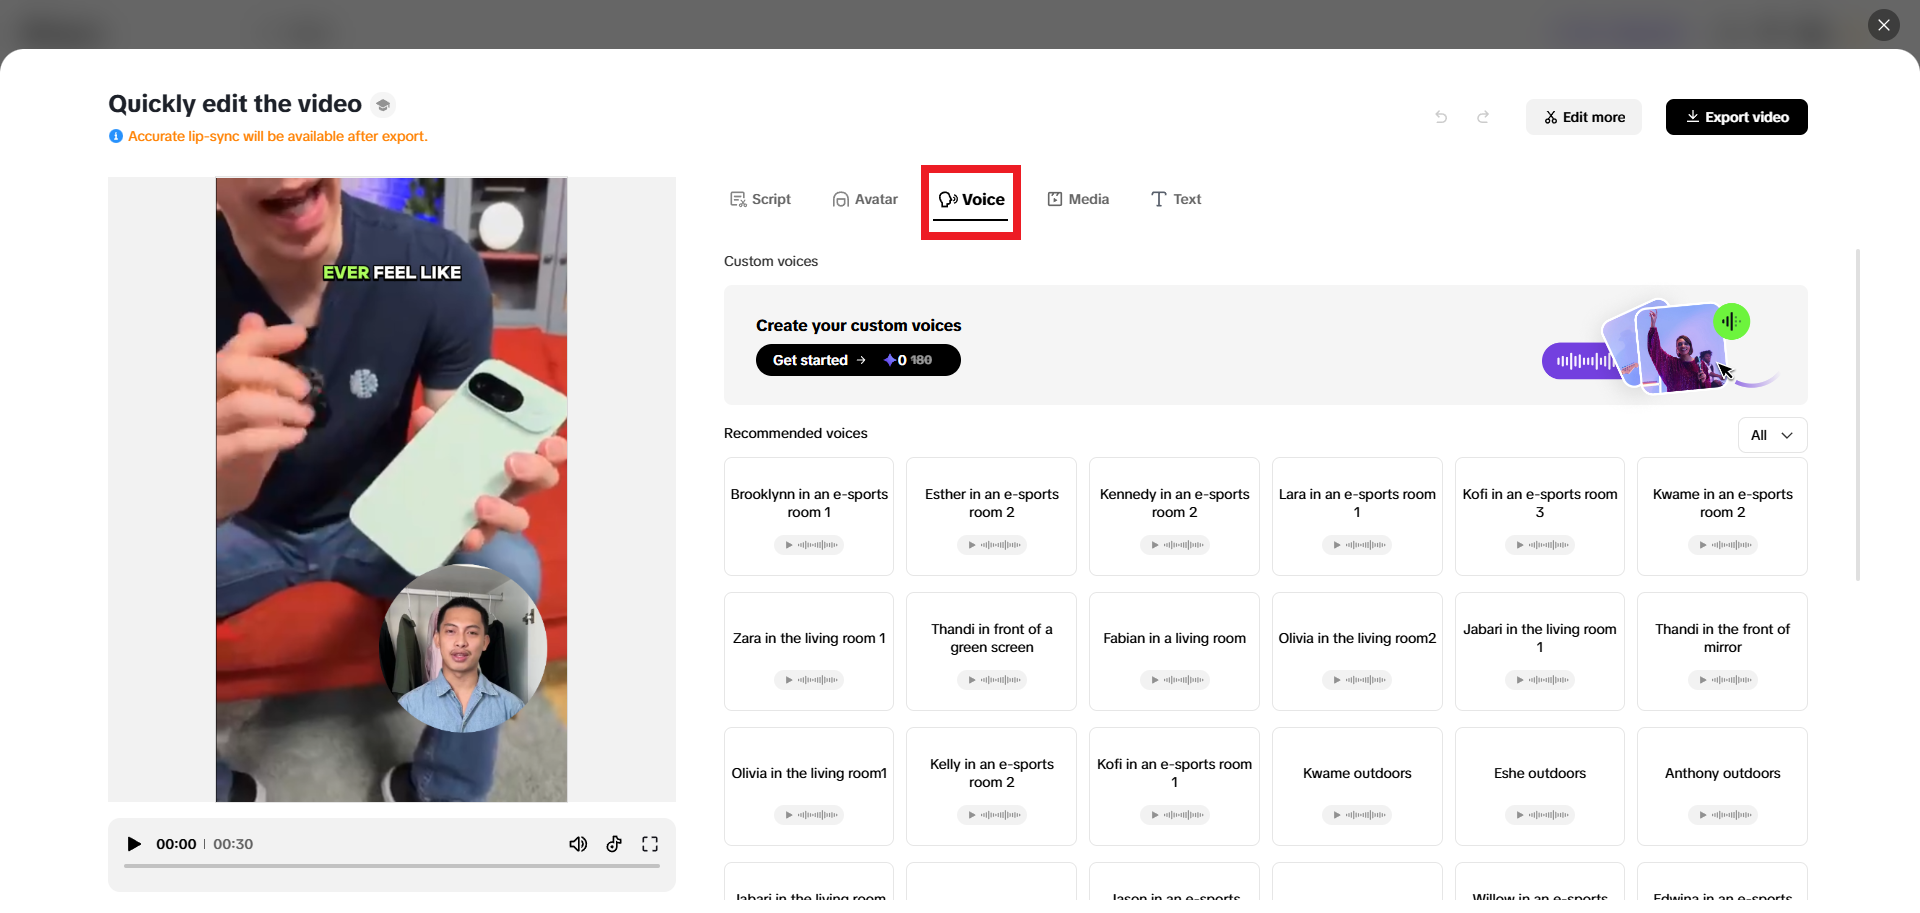The width and height of the screenshot is (1920, 913).
Task: Play Brooklynn in an e-sports room 1 sample
Action: 809,545
